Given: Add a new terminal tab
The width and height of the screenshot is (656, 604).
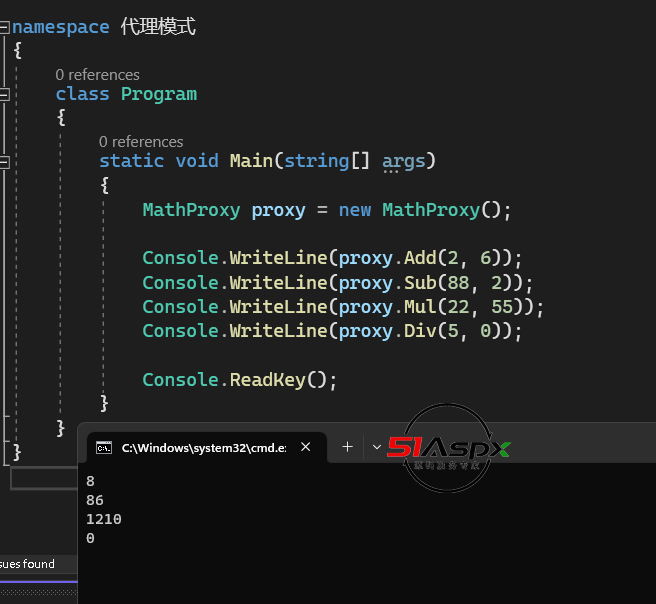Looking at the screenshot, I should [347, 447].
